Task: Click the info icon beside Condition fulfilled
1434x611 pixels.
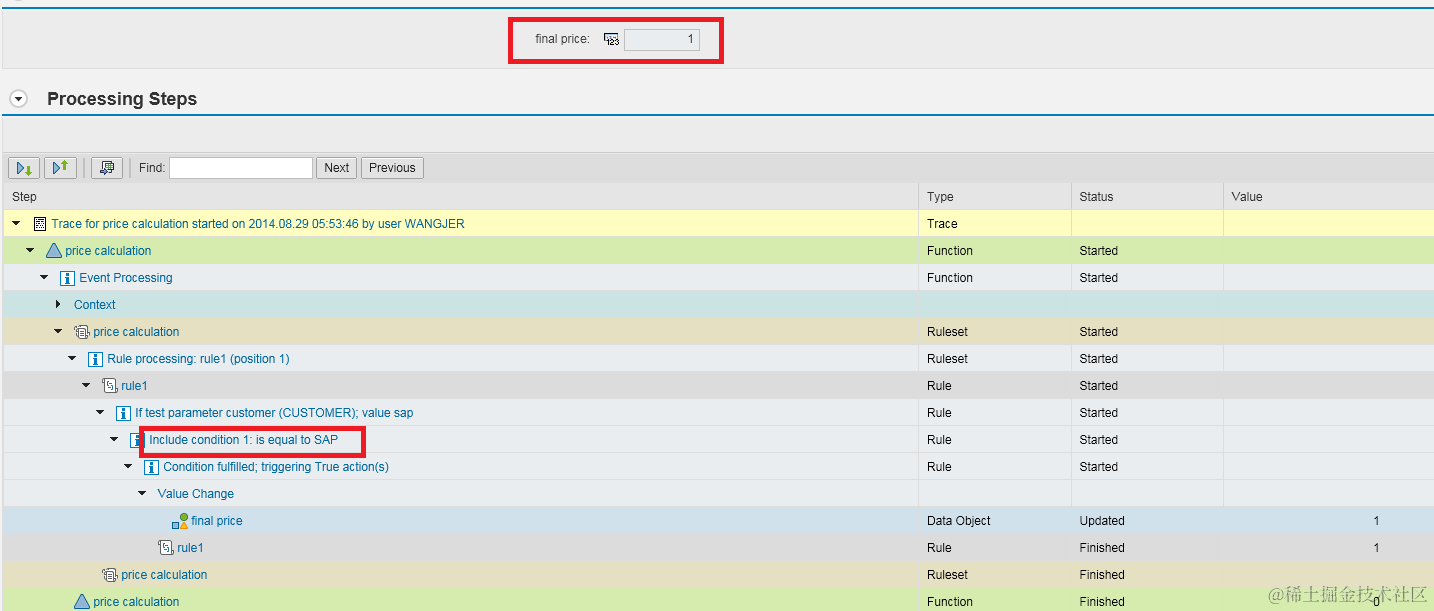Action: 152,467
